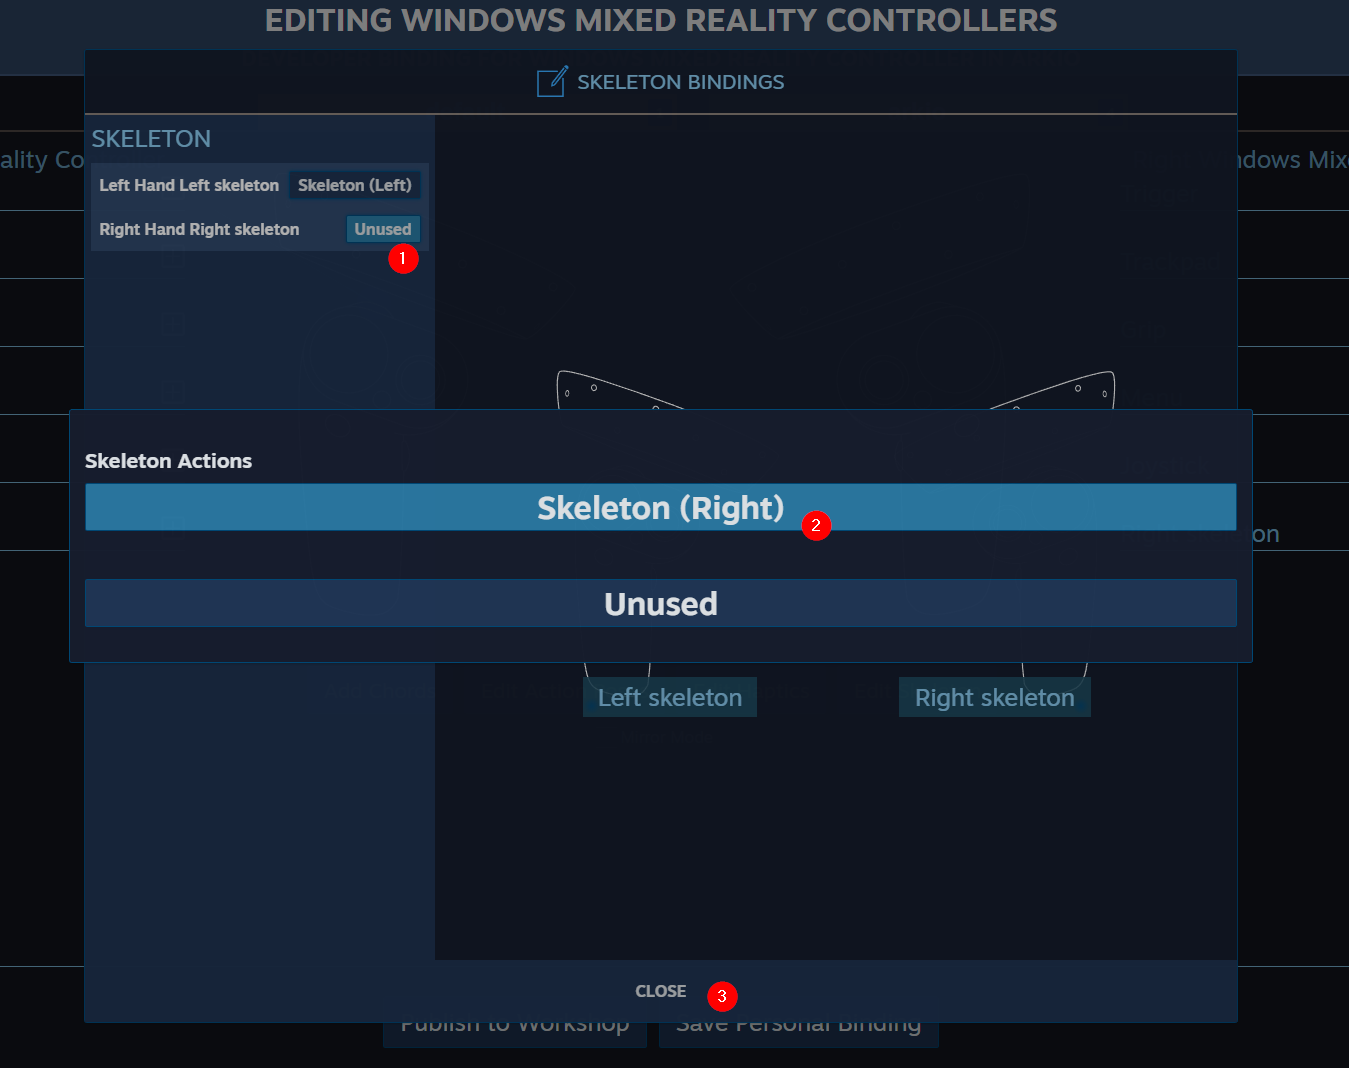Click the SKELETON BINDINGS title text

pos(680,82)
